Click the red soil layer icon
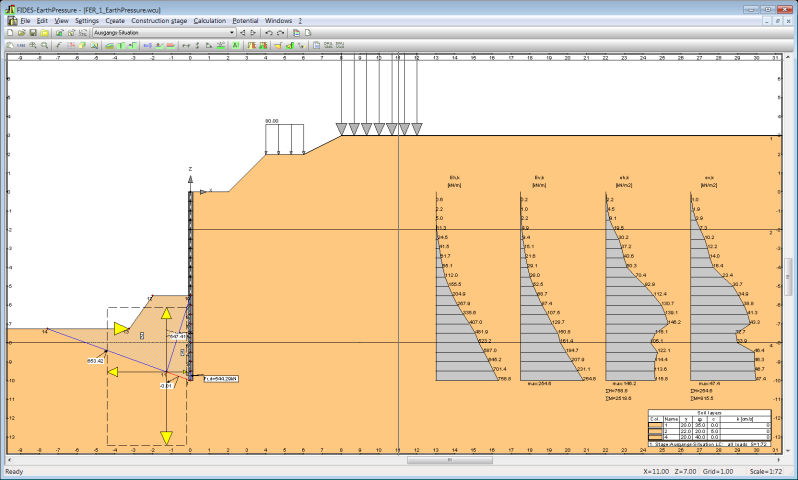Screen dimensions: 798x480 click(170, 45)
